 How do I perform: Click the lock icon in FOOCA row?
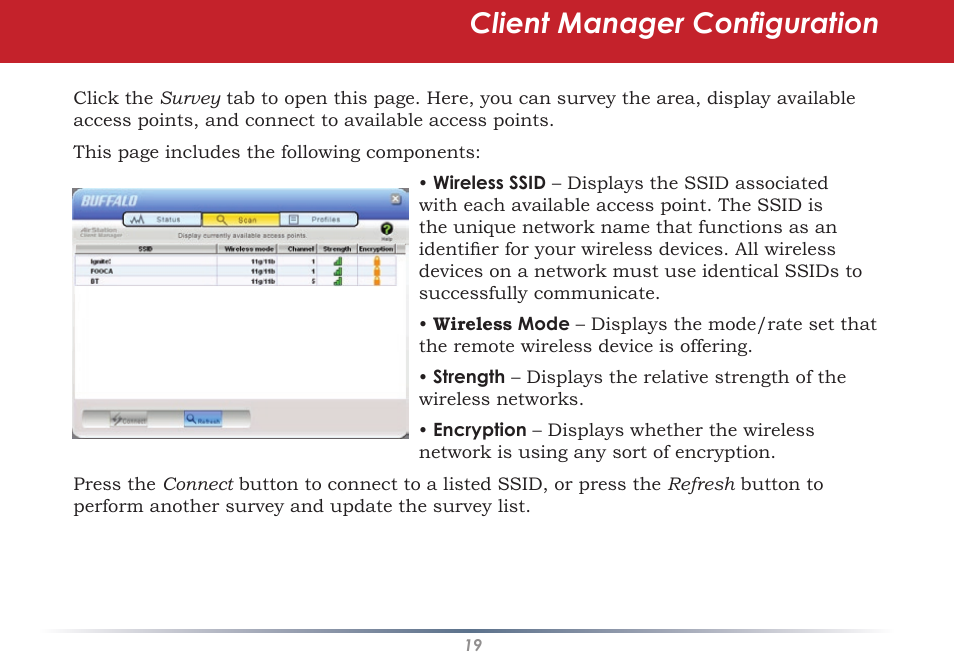click(377, 271)
